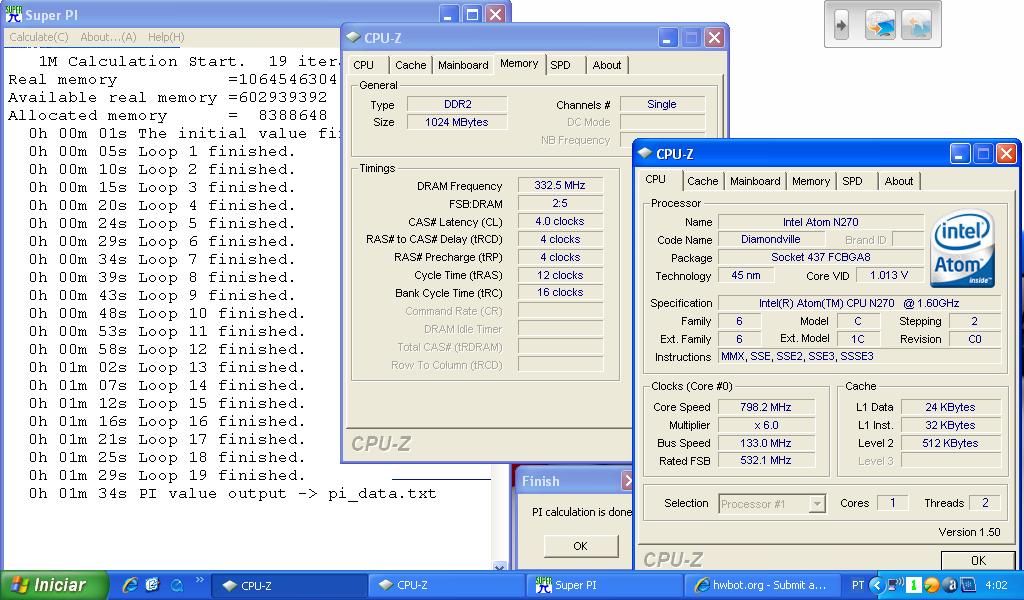Viewport: 1024px width, 600px height.
Task: Click the Intel Atom inside logo
Action: [x=963, y=249]
